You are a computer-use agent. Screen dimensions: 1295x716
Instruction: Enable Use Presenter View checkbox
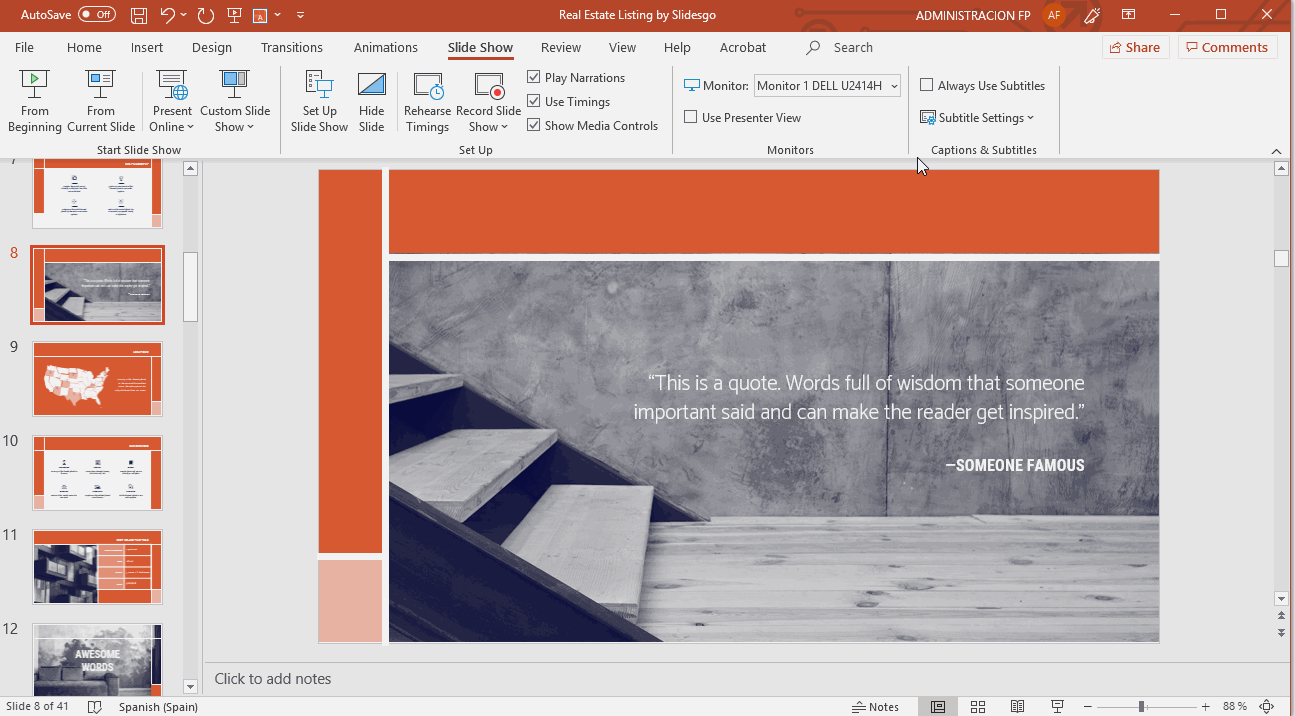point(691,118)
